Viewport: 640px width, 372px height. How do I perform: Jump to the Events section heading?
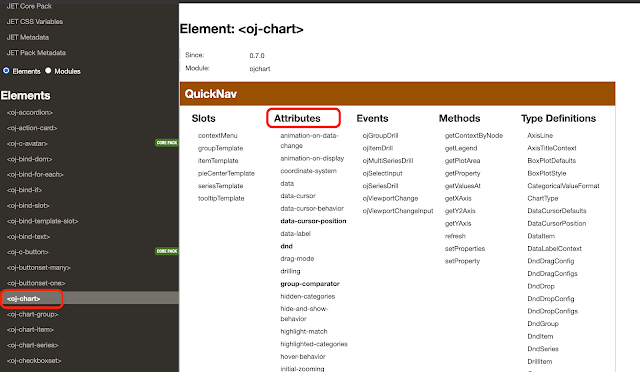tap(372, 118)
